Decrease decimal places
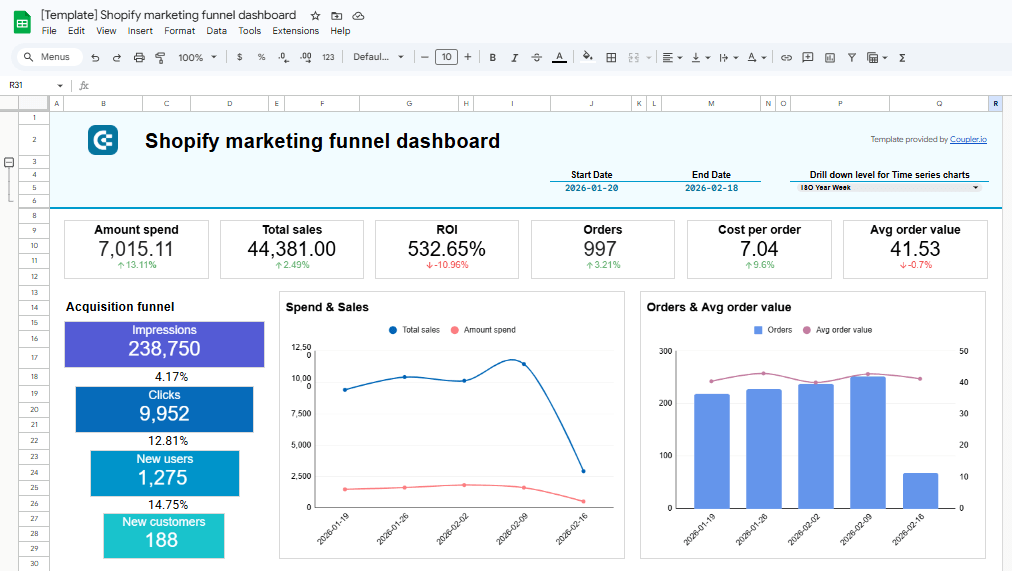This screenshot has width=1012, height=571. 283,57
